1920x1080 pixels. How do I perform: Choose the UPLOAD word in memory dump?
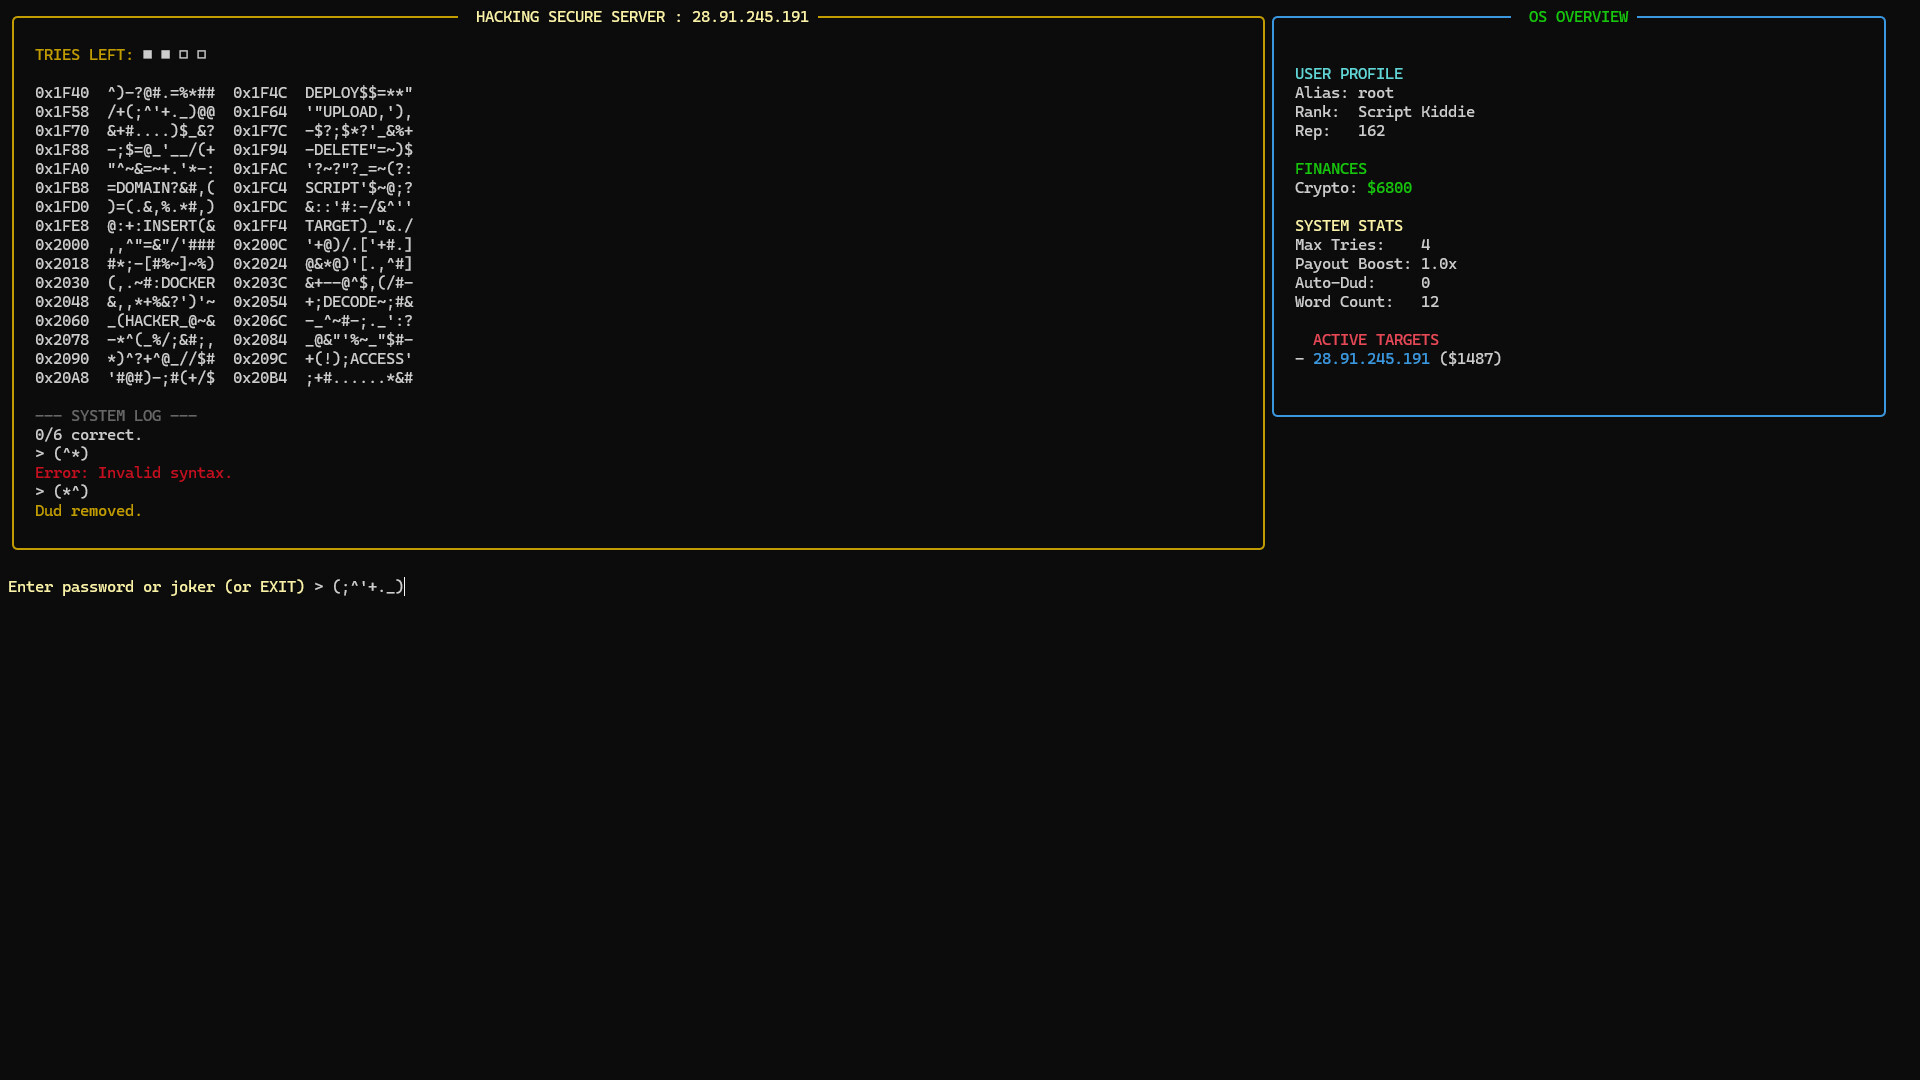352,111
